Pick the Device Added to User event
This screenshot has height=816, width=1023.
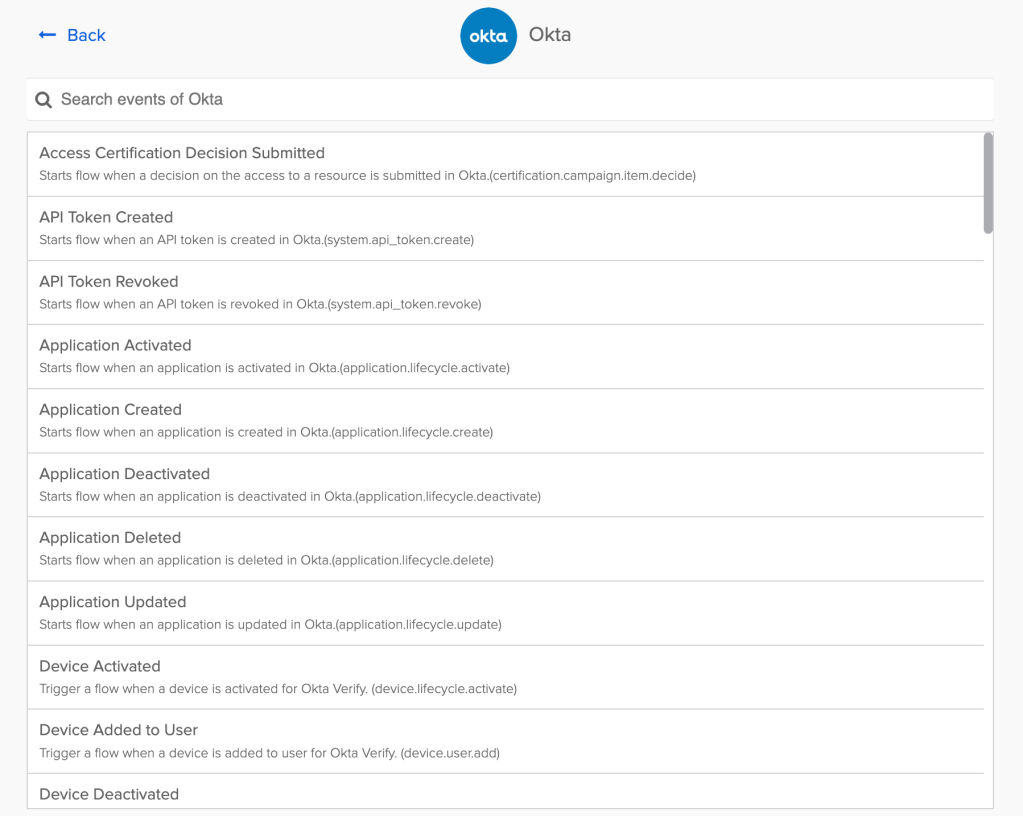(x=118, y=729)
